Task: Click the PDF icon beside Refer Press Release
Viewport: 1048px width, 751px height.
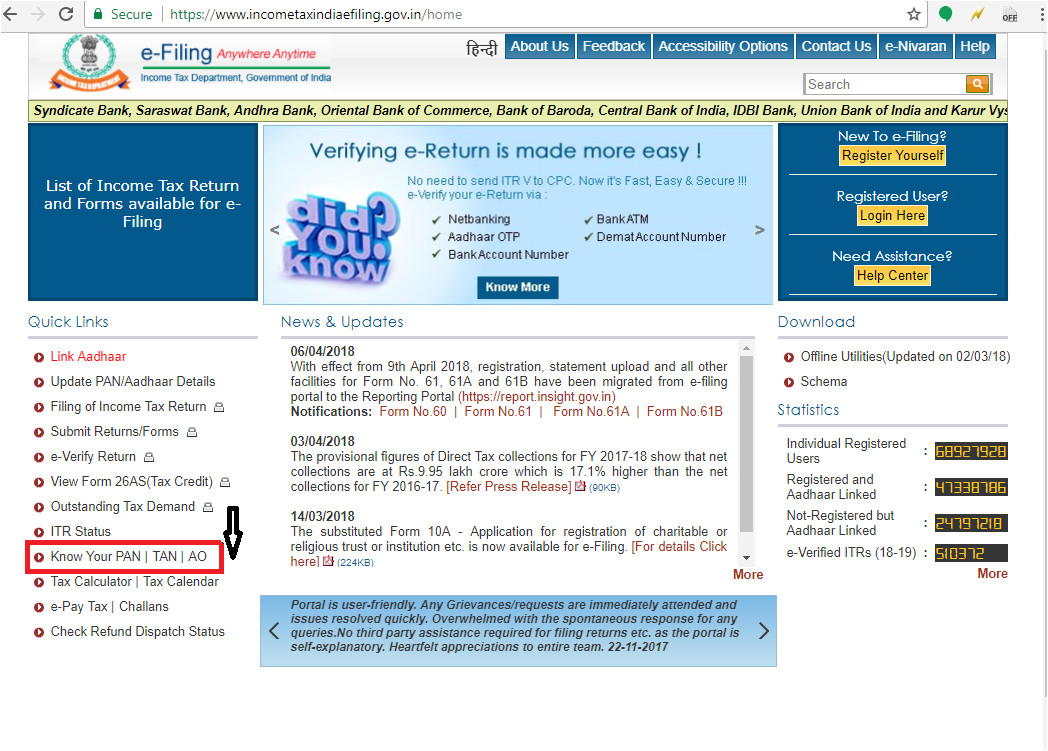Action: [x=579, y=487]
